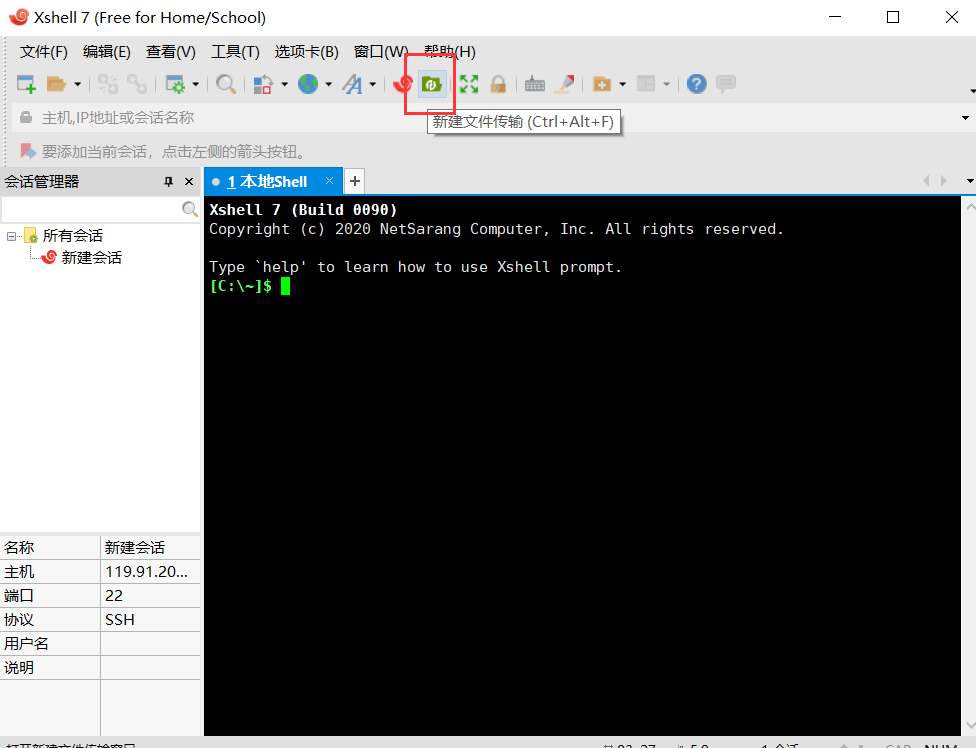The image size is (976, 748).
Task: Click New File Transfer Xftp icon
Action: (431, 83)
